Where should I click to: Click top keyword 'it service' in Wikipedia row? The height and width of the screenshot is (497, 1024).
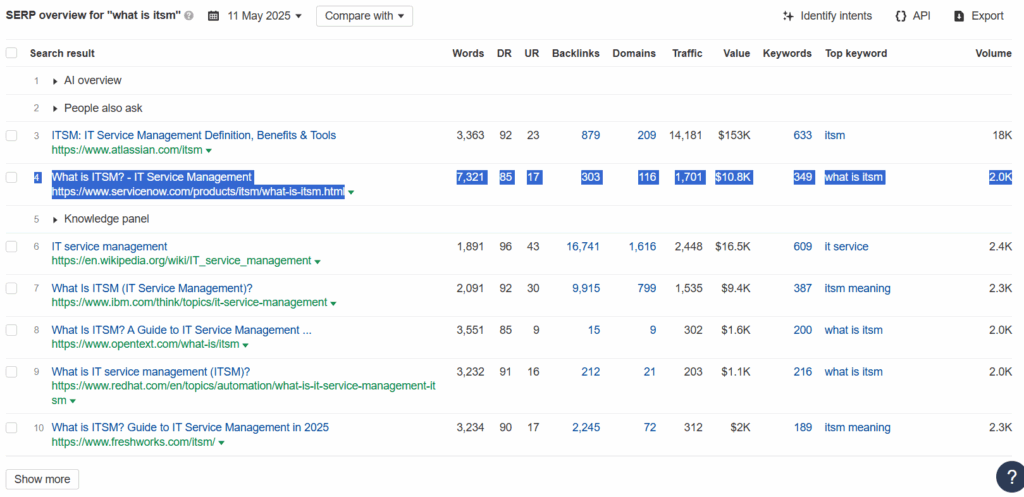click(x=846, y=246)
